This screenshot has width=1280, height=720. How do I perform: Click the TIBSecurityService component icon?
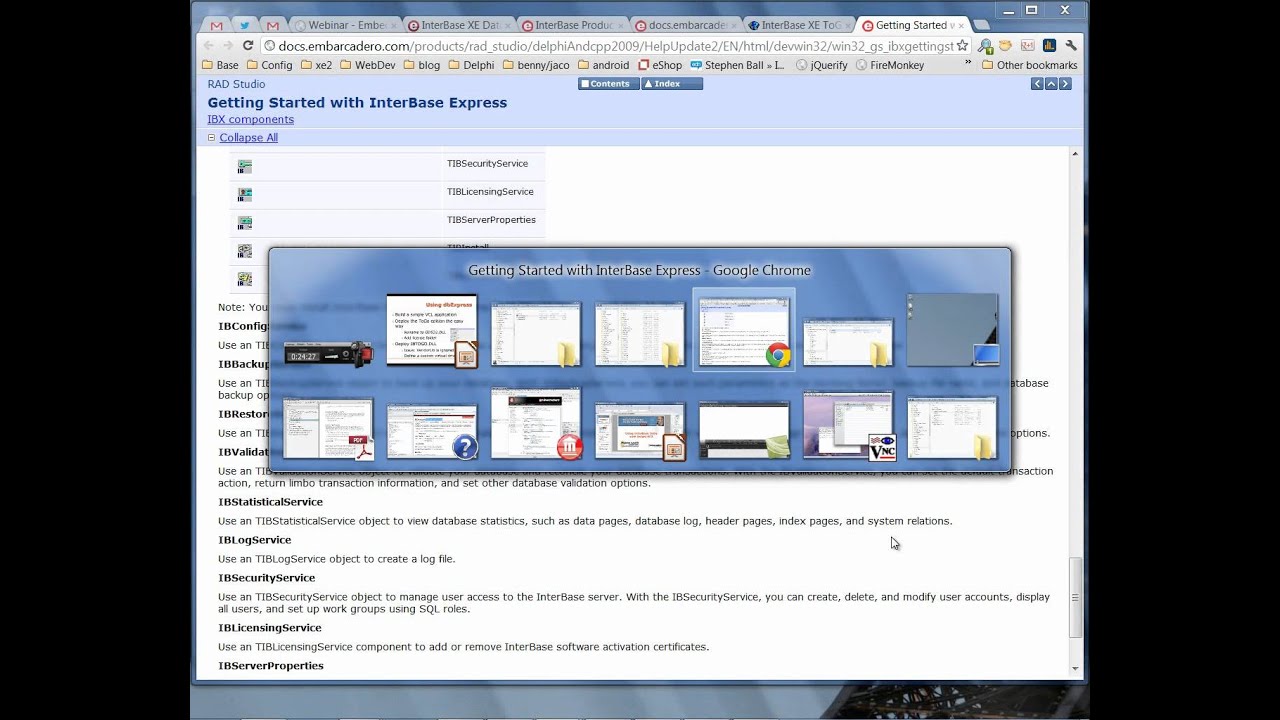pos(244,167)
